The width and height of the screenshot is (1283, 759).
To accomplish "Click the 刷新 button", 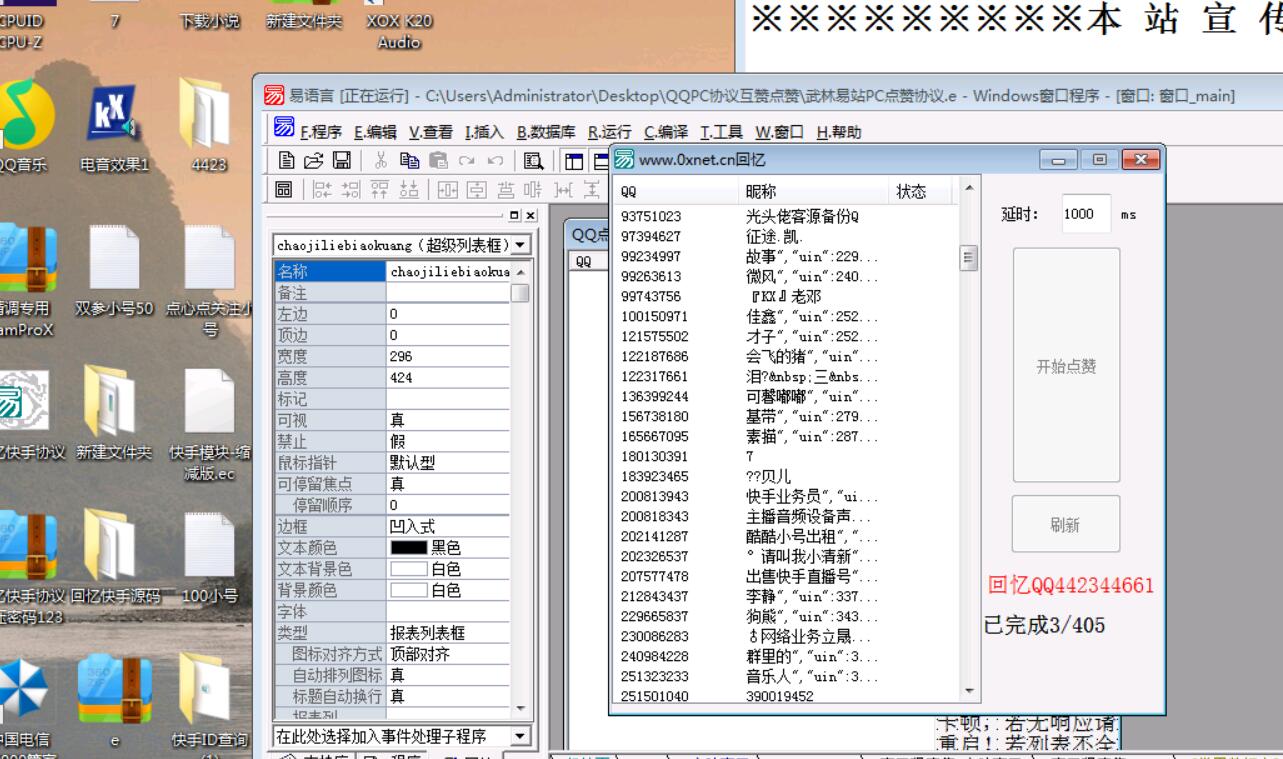I will pos(1066,524).
